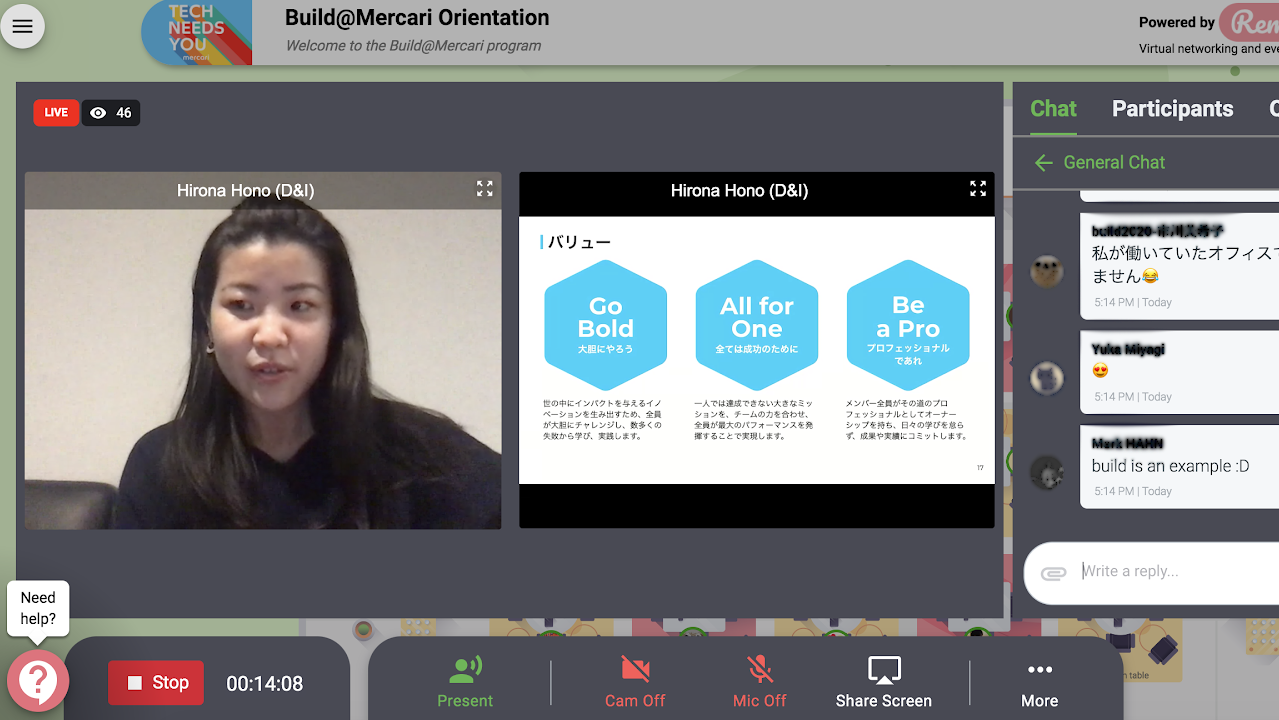Expand the shared slide panel fullscreen

click(x=978, y=188)
